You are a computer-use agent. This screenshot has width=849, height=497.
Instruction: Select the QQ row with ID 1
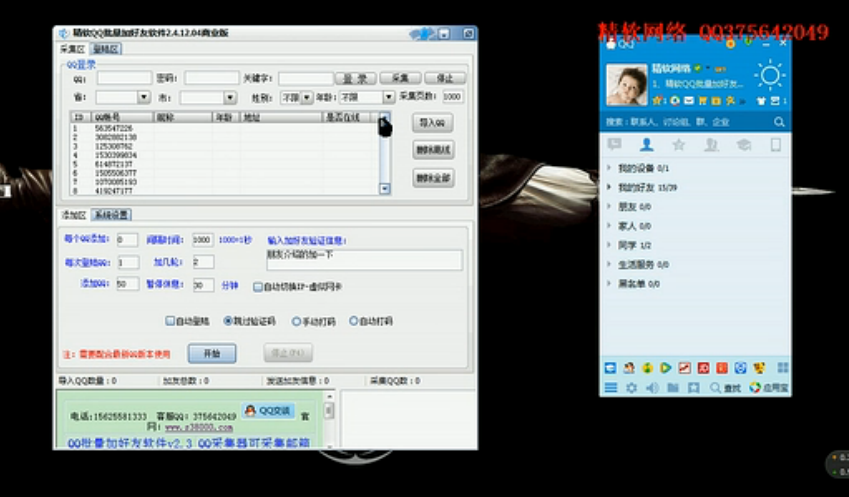pyautogui.click(x=224, y=128)
